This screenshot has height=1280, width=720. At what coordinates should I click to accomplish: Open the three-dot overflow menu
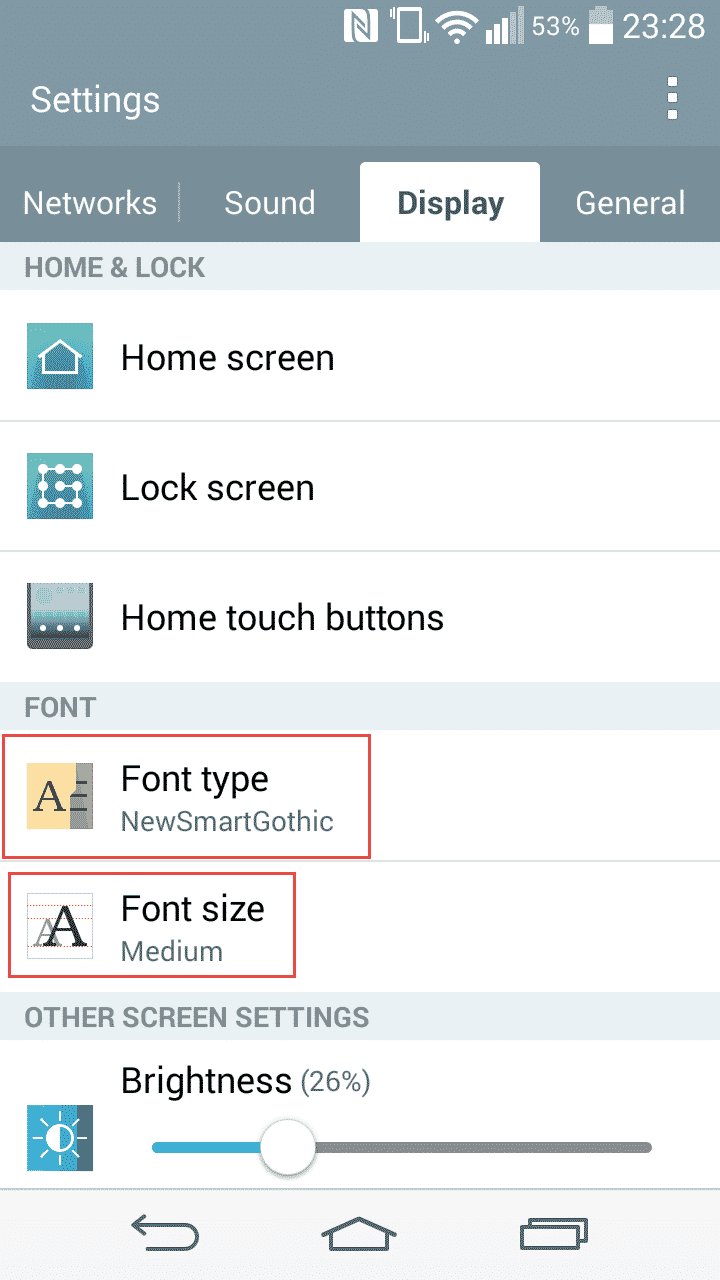coord(672,99)
